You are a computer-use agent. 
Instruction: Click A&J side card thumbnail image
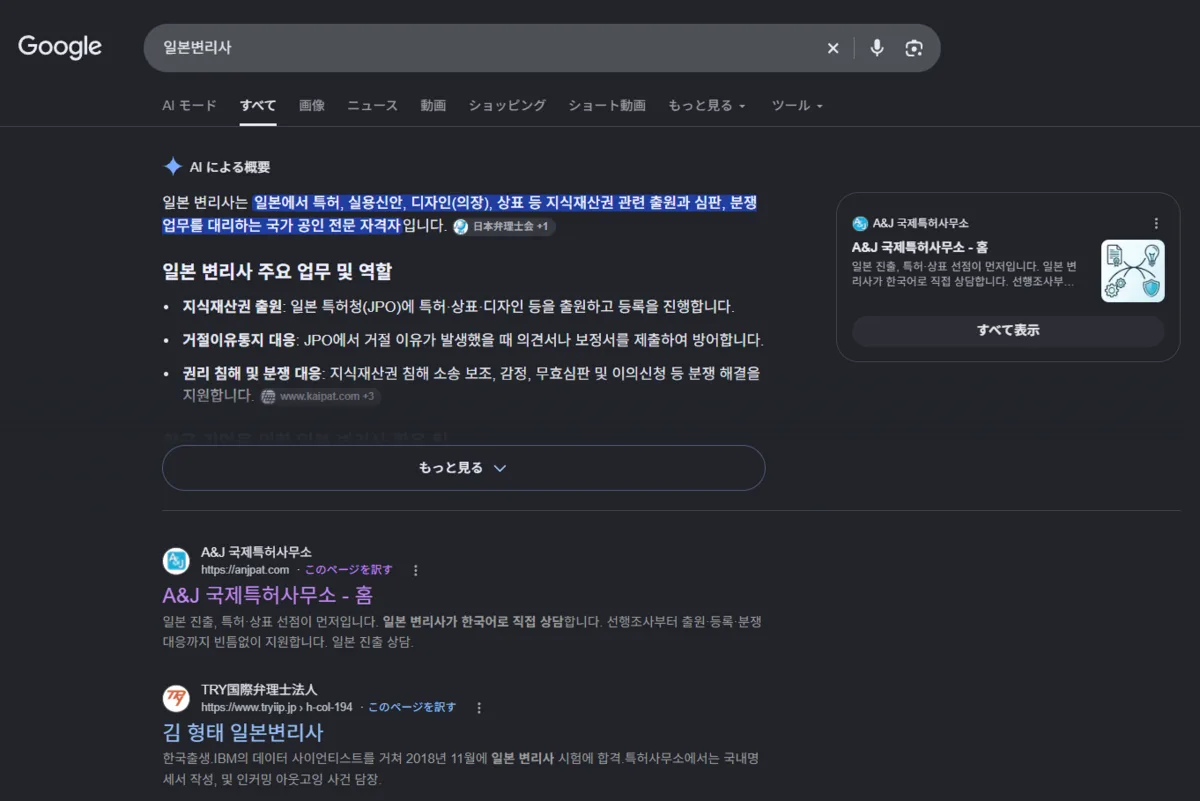click(1133, 271)
